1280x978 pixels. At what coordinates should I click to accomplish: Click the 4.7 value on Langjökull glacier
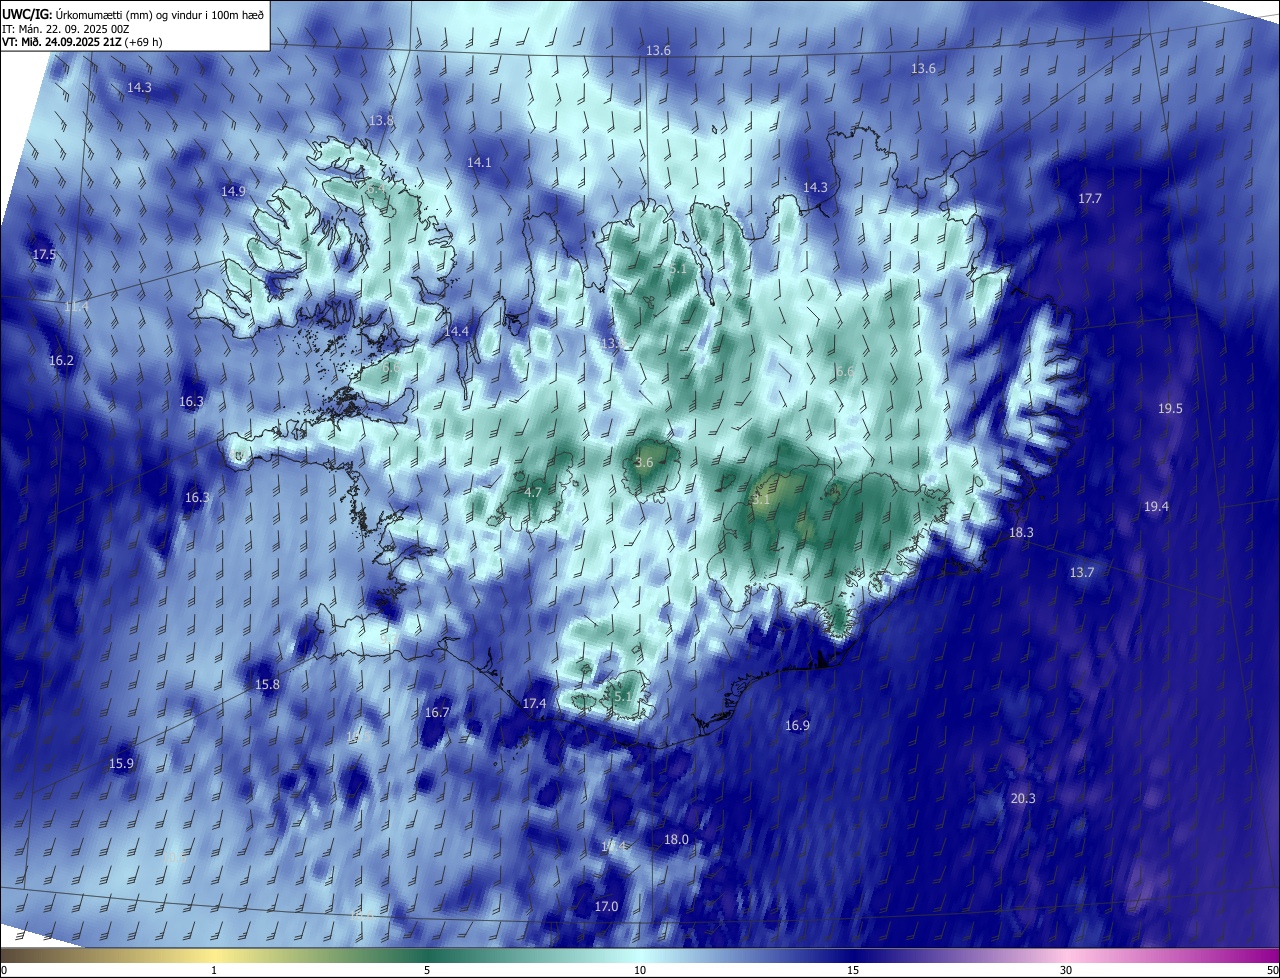(533, 493)
